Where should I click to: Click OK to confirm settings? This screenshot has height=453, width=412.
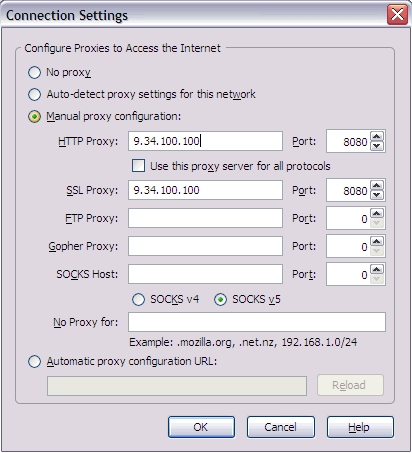pos(201,427)
